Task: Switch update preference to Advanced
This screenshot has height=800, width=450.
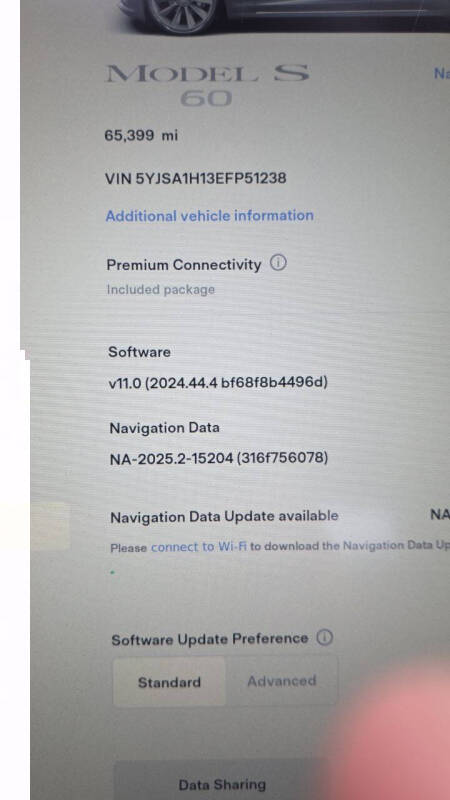Action: (282, 681)
